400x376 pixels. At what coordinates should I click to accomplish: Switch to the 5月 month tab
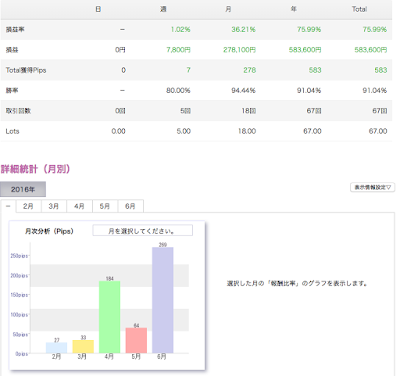[x=105, y=206]
